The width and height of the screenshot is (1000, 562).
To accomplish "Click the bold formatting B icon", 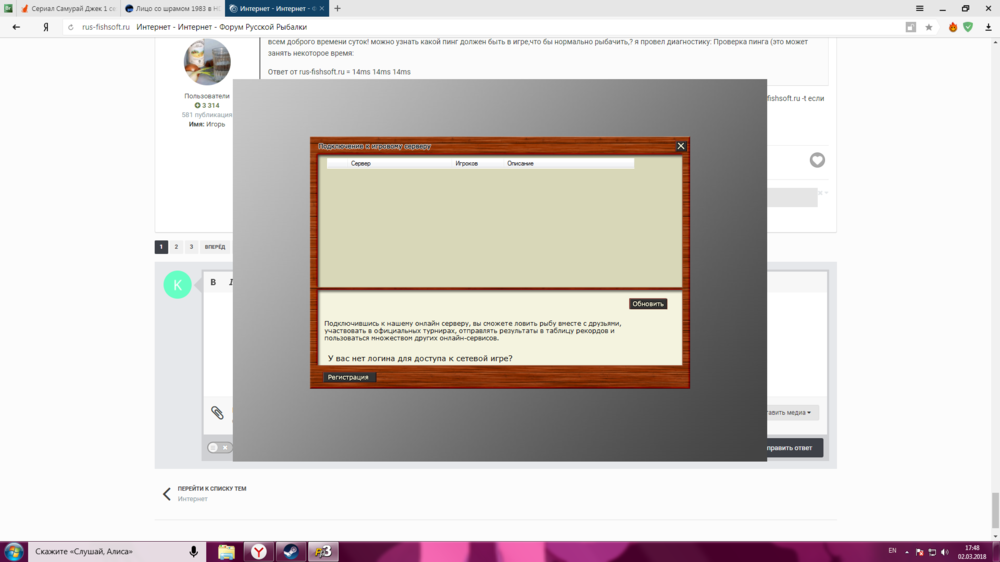I will pyautogui.click(x=213, y=283).
